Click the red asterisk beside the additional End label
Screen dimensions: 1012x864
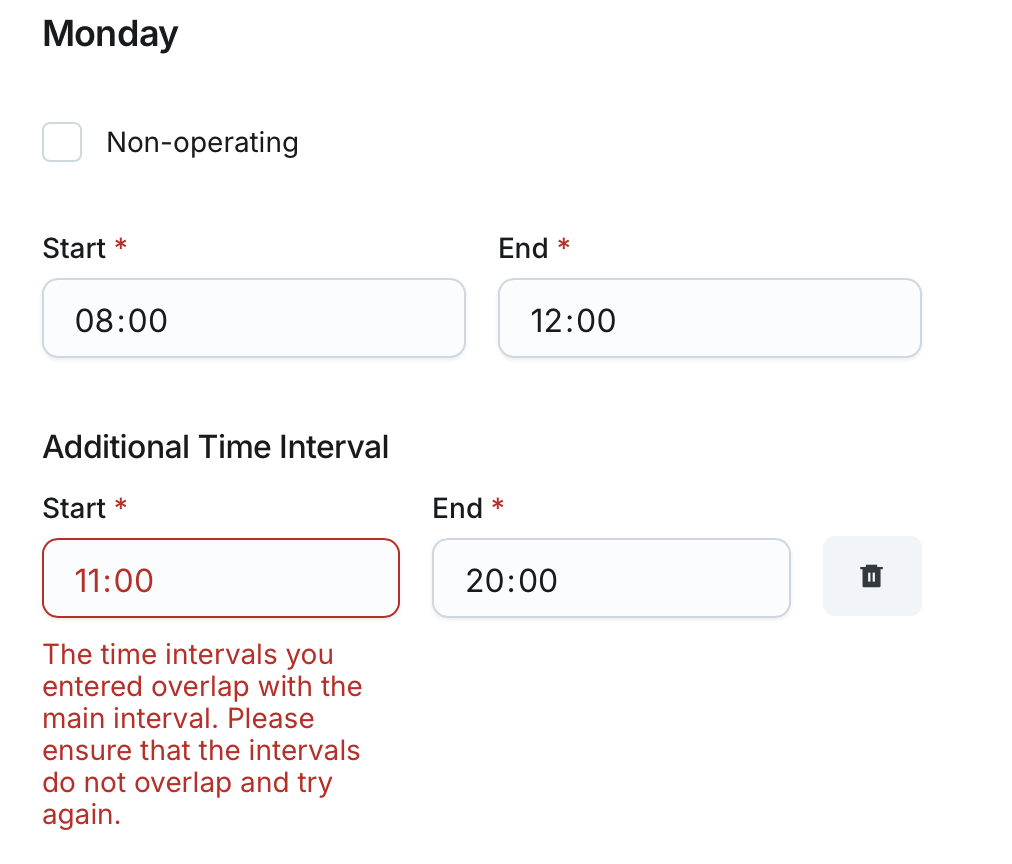(497, 505)
